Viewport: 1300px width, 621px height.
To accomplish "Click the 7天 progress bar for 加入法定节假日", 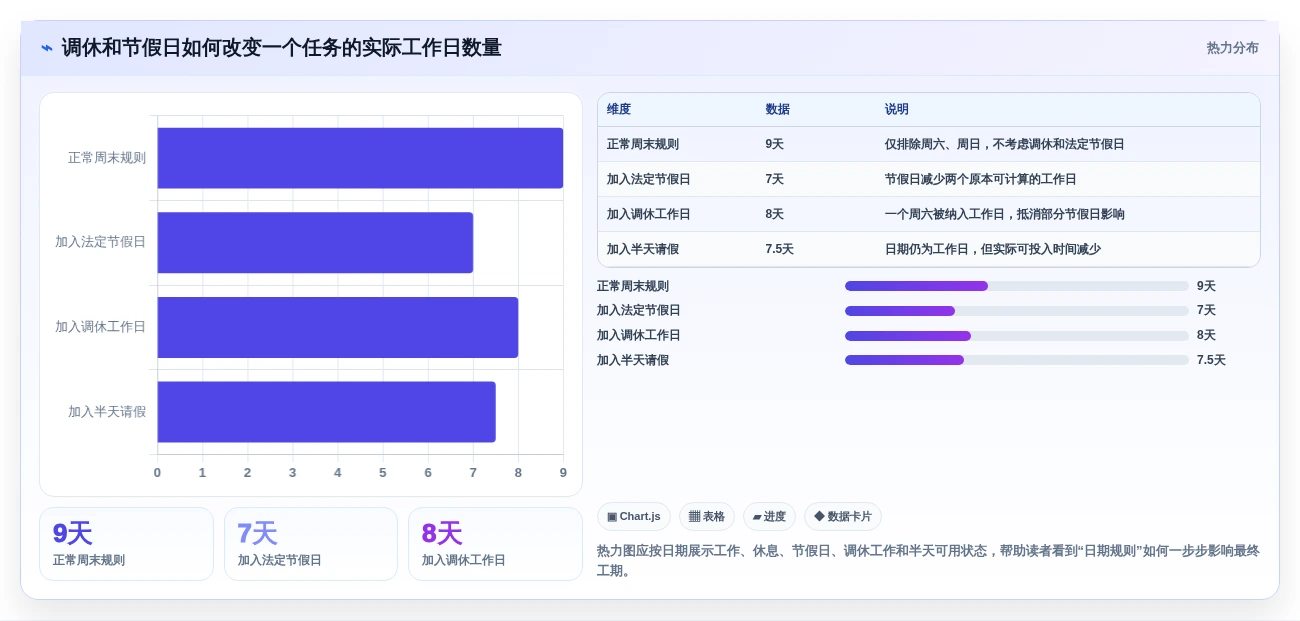I will [1017, 311].
